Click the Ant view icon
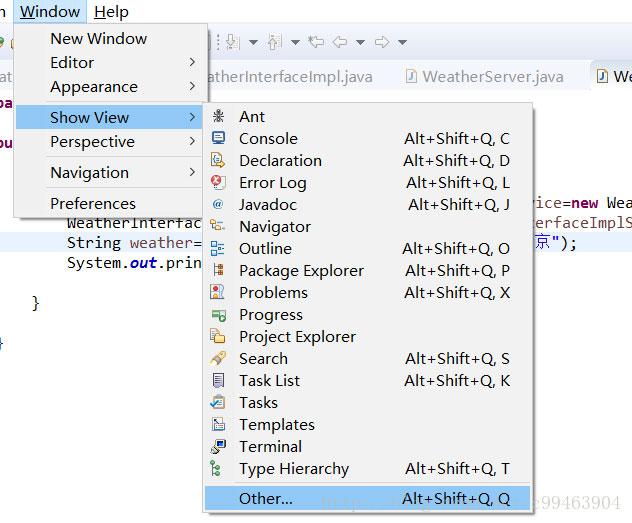Screen dimensions: 632x523 point(218,117)
